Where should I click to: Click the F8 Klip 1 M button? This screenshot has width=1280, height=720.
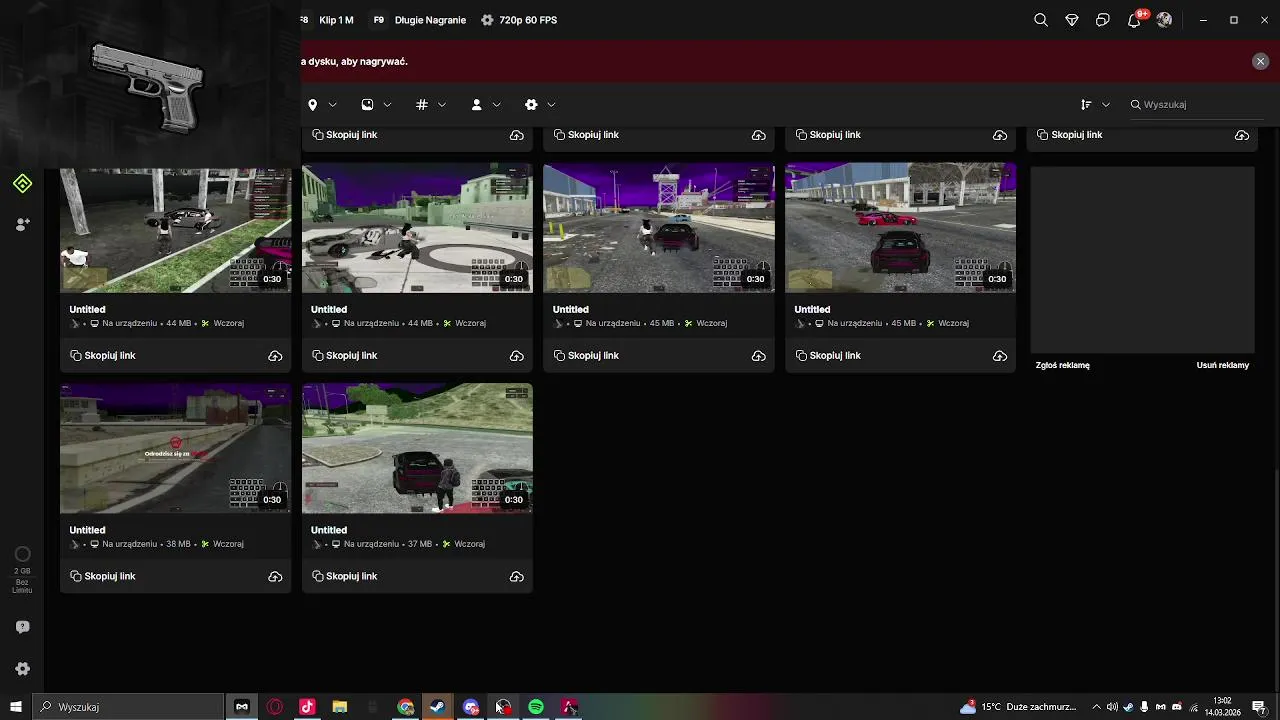click(327, 20)
